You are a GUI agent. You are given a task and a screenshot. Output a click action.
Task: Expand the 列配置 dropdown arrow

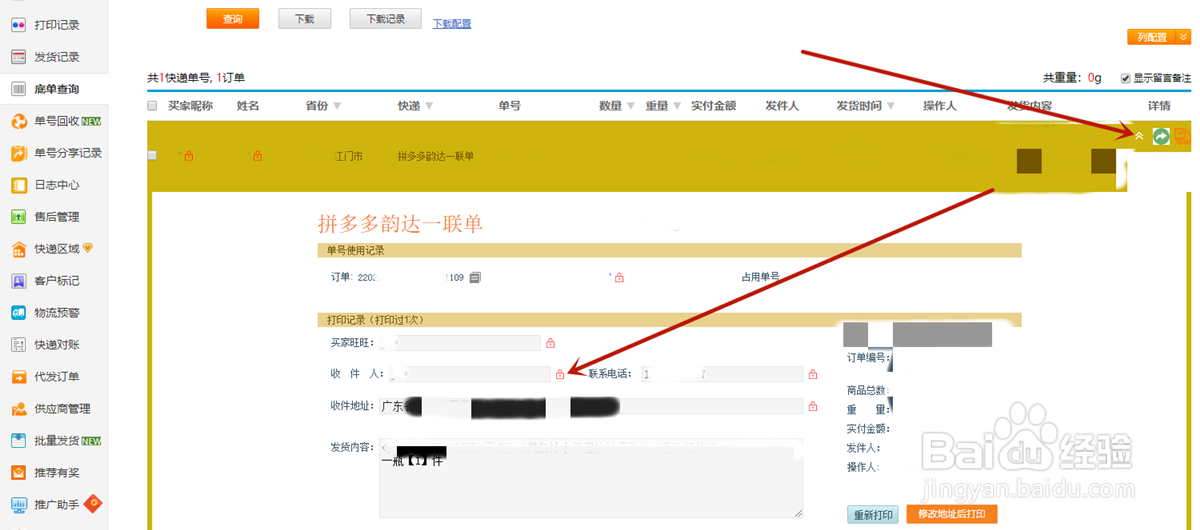[x=1184, y=37]
